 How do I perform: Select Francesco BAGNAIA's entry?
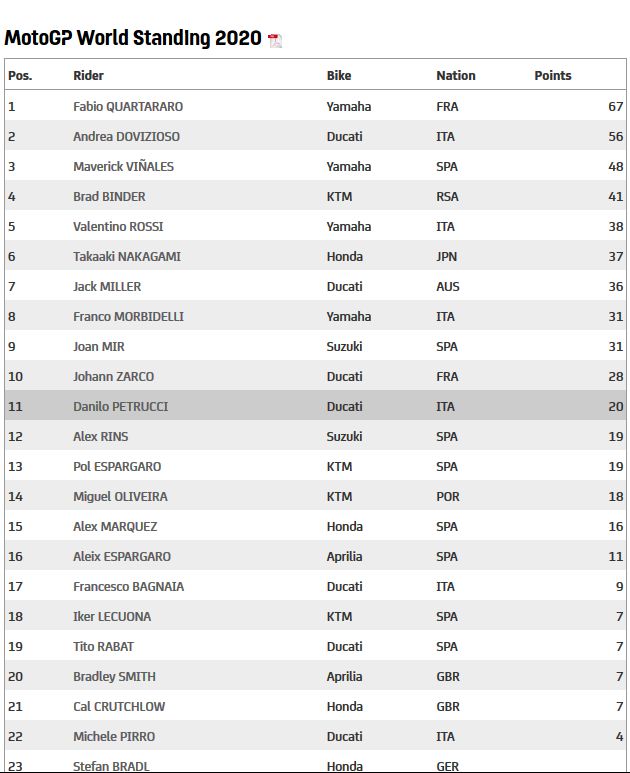pos(128,586)
